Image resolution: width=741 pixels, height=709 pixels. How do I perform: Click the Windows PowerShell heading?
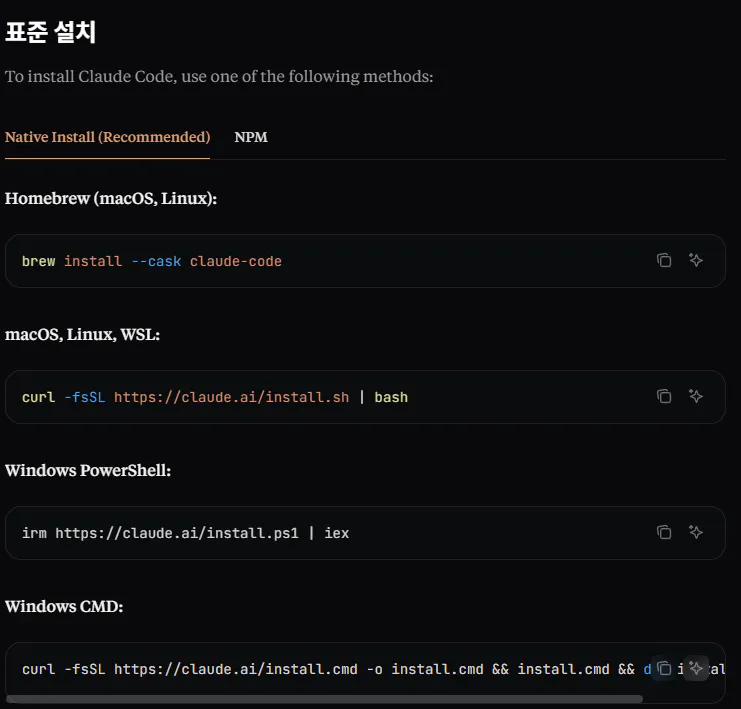coord(88,470)
